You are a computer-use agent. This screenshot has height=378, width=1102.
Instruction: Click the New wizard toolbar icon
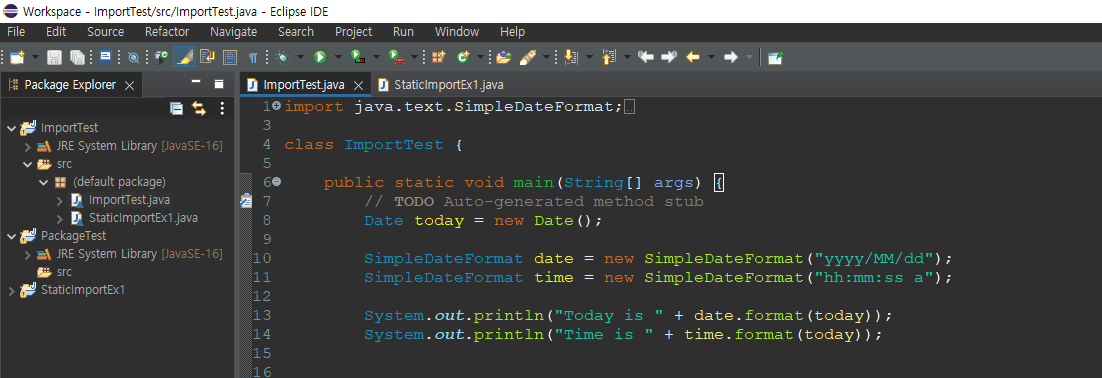point(17,58)
